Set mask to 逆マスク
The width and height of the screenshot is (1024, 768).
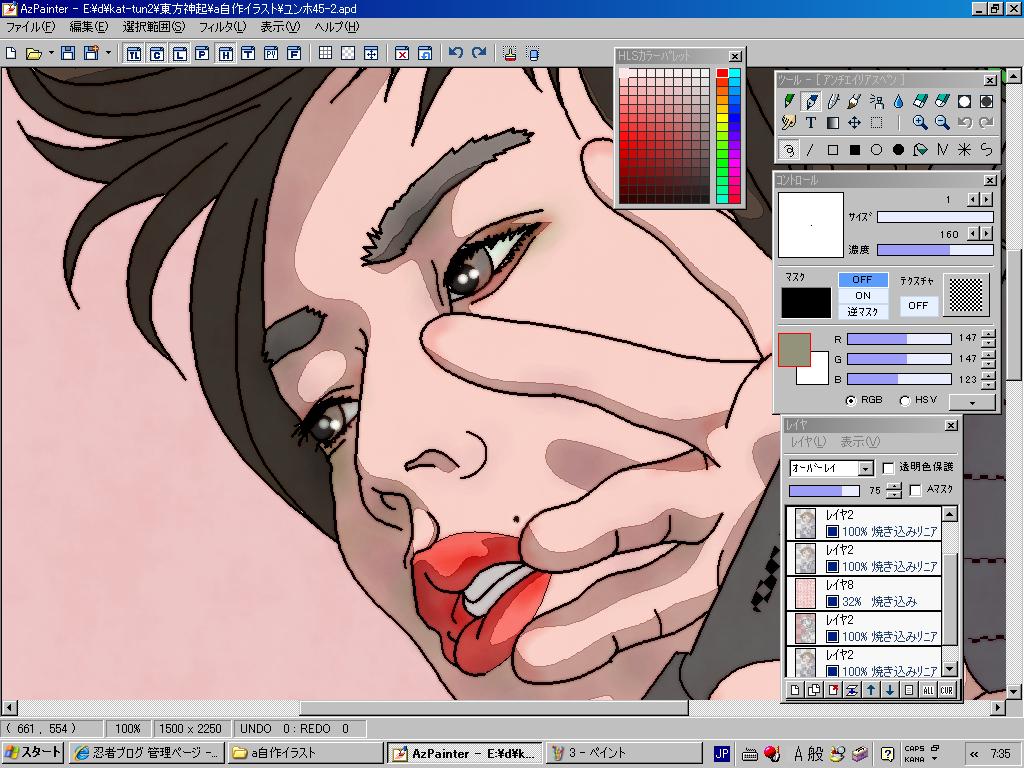(x=863, y=312)
